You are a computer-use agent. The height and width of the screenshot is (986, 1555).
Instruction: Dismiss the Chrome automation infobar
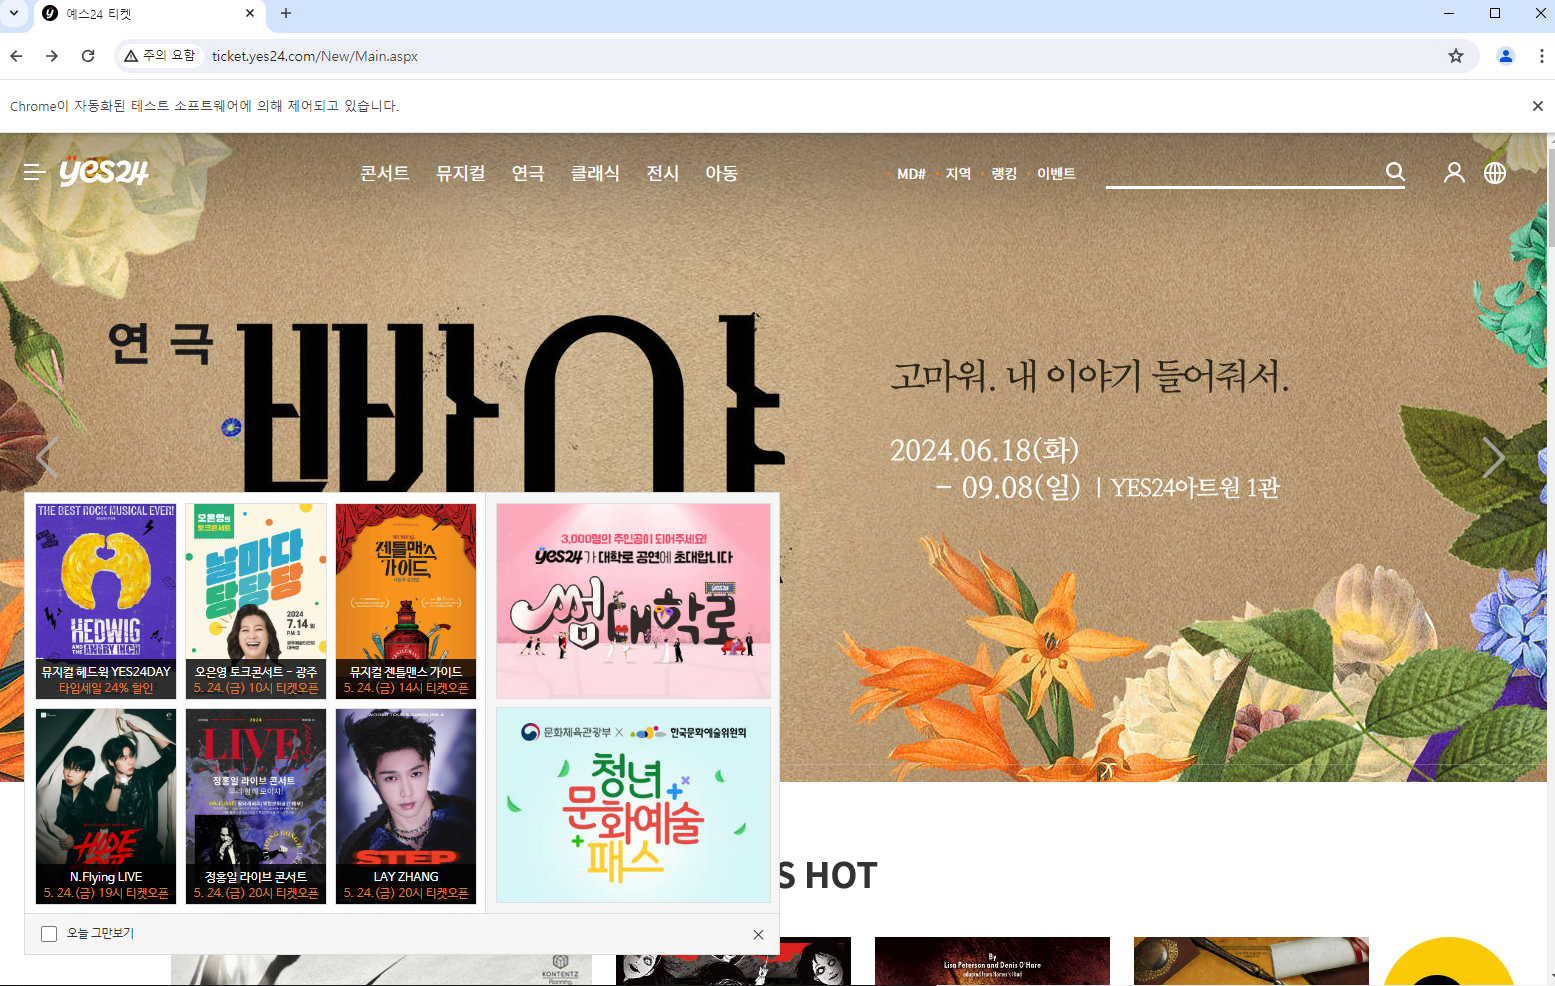[x=1538, y=106]
